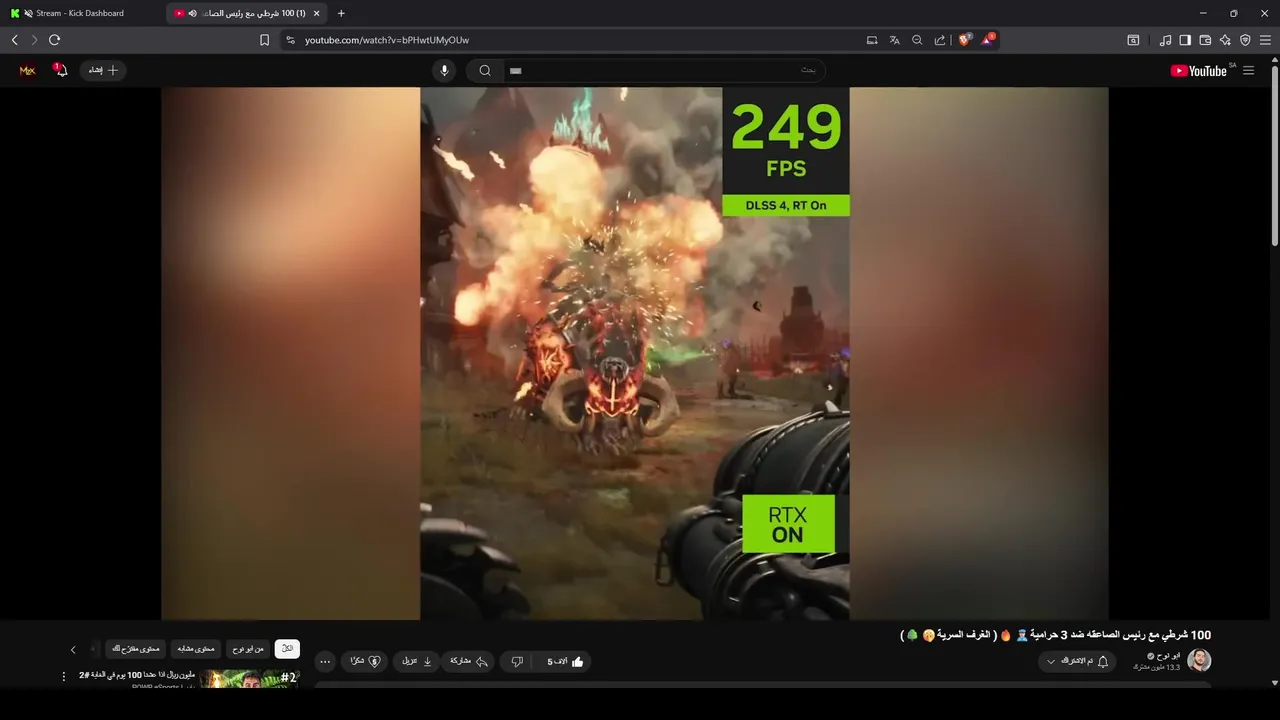Viewport: 1280px width, 720px height.
Task: Click the YouTube search magnifier button
Action: pyautogui.click(x=485, y=70)
